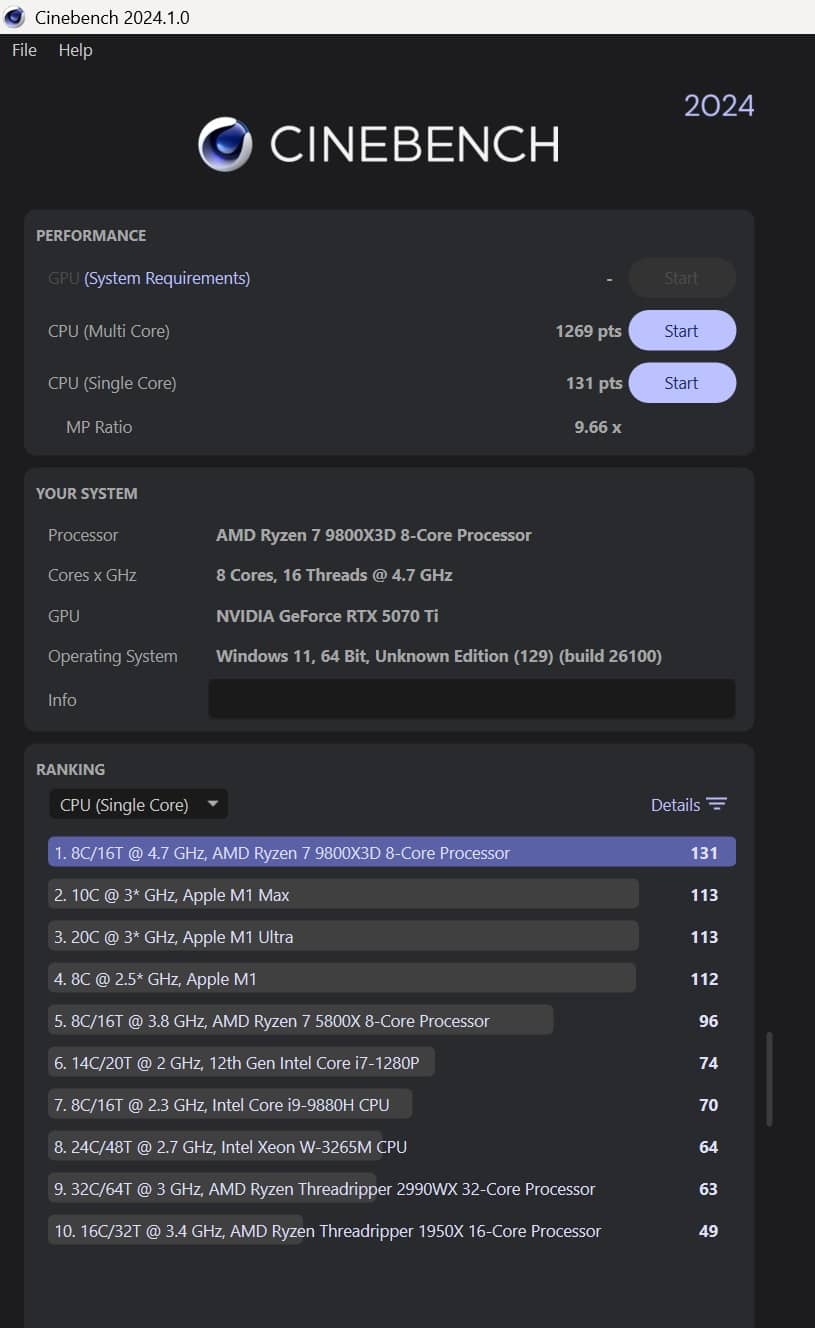Open the Help menu
815x1328 pixels.
(75, 50)
